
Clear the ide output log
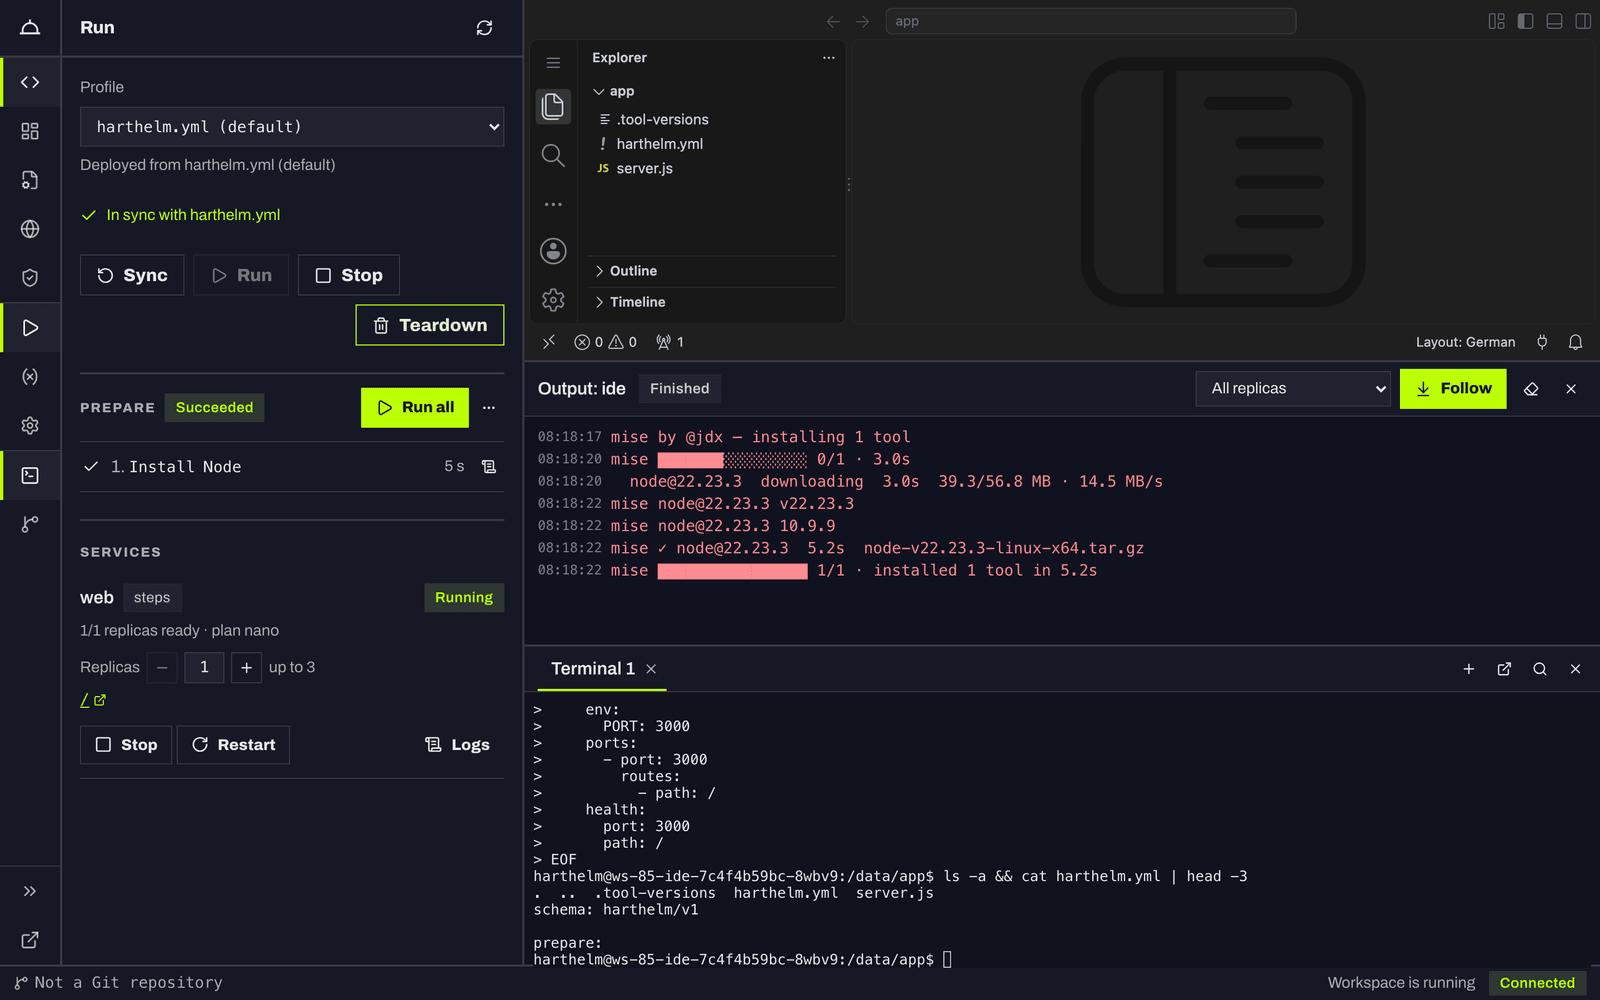coord(1531,389)
